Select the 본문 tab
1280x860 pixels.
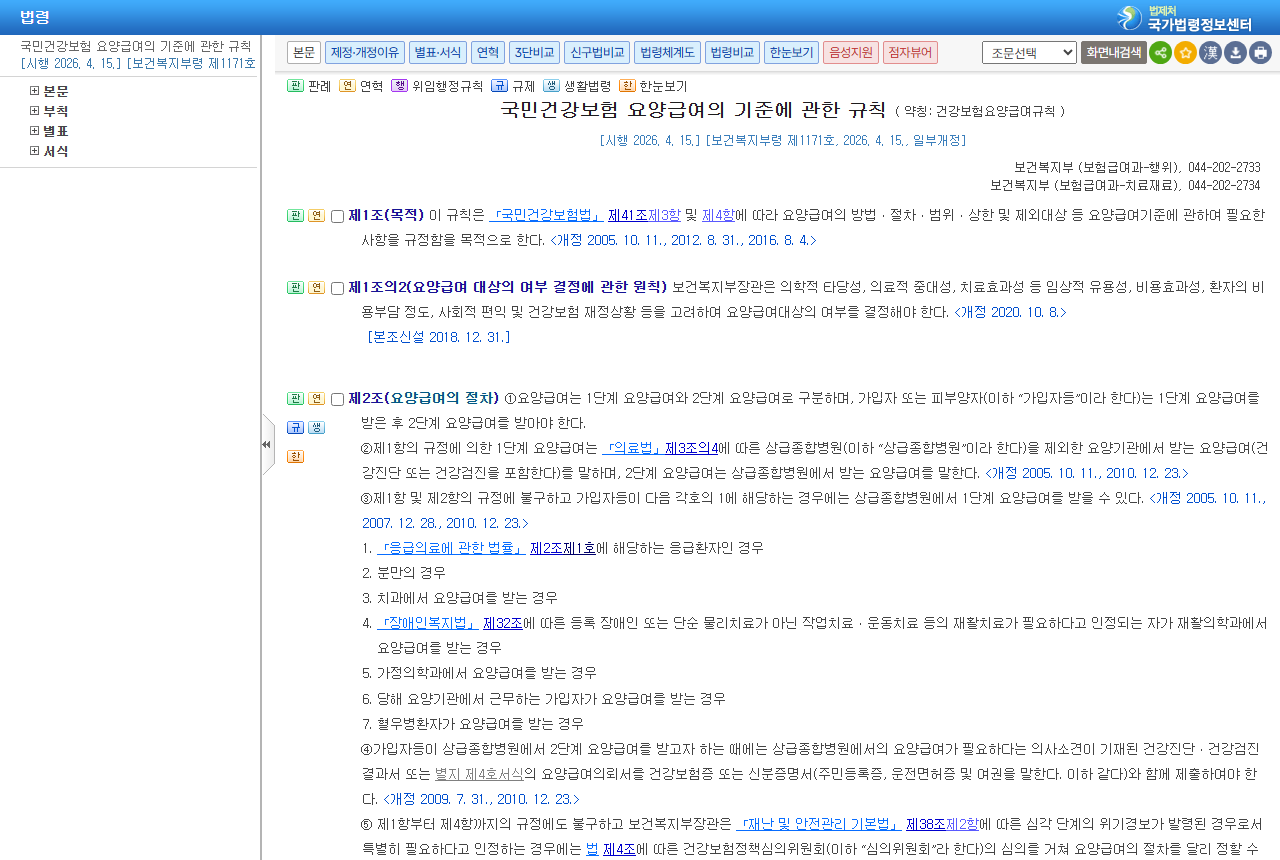pyautogui.click(x=304, y=52)
